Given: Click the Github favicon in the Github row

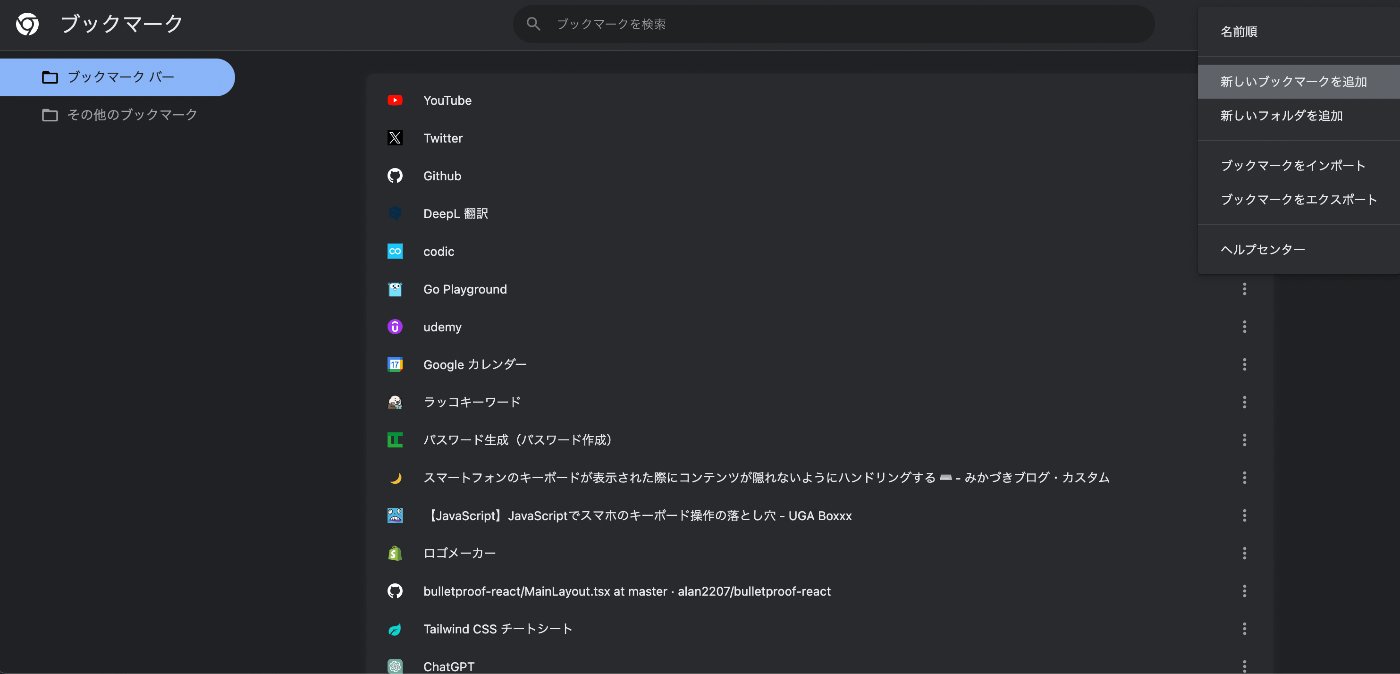Looking at the screenshot, I should (x=395, y=176).
